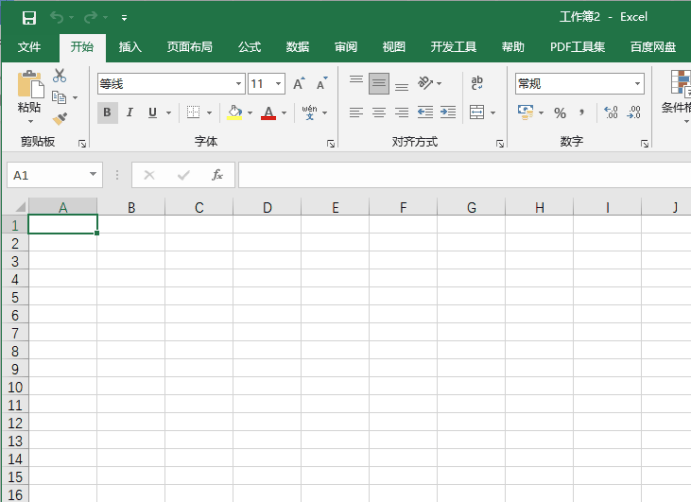
Task: Toggle Align Right
Action: pyautogui.click(x=401, y=112)
